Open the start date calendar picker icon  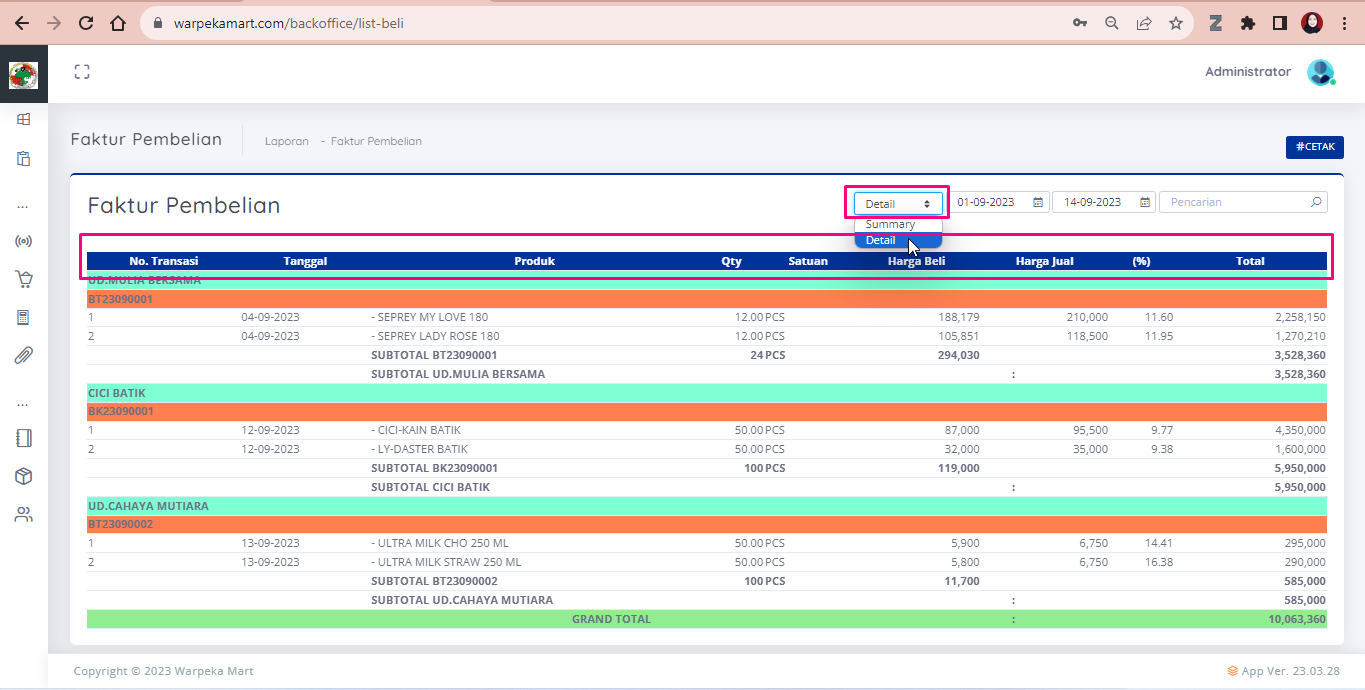click(x=1038, y=202)
